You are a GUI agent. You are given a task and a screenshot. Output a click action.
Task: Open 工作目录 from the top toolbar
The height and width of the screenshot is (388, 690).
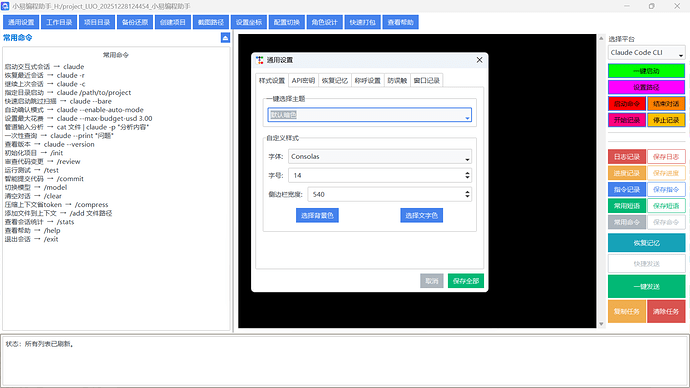click(x=59, y=22)
